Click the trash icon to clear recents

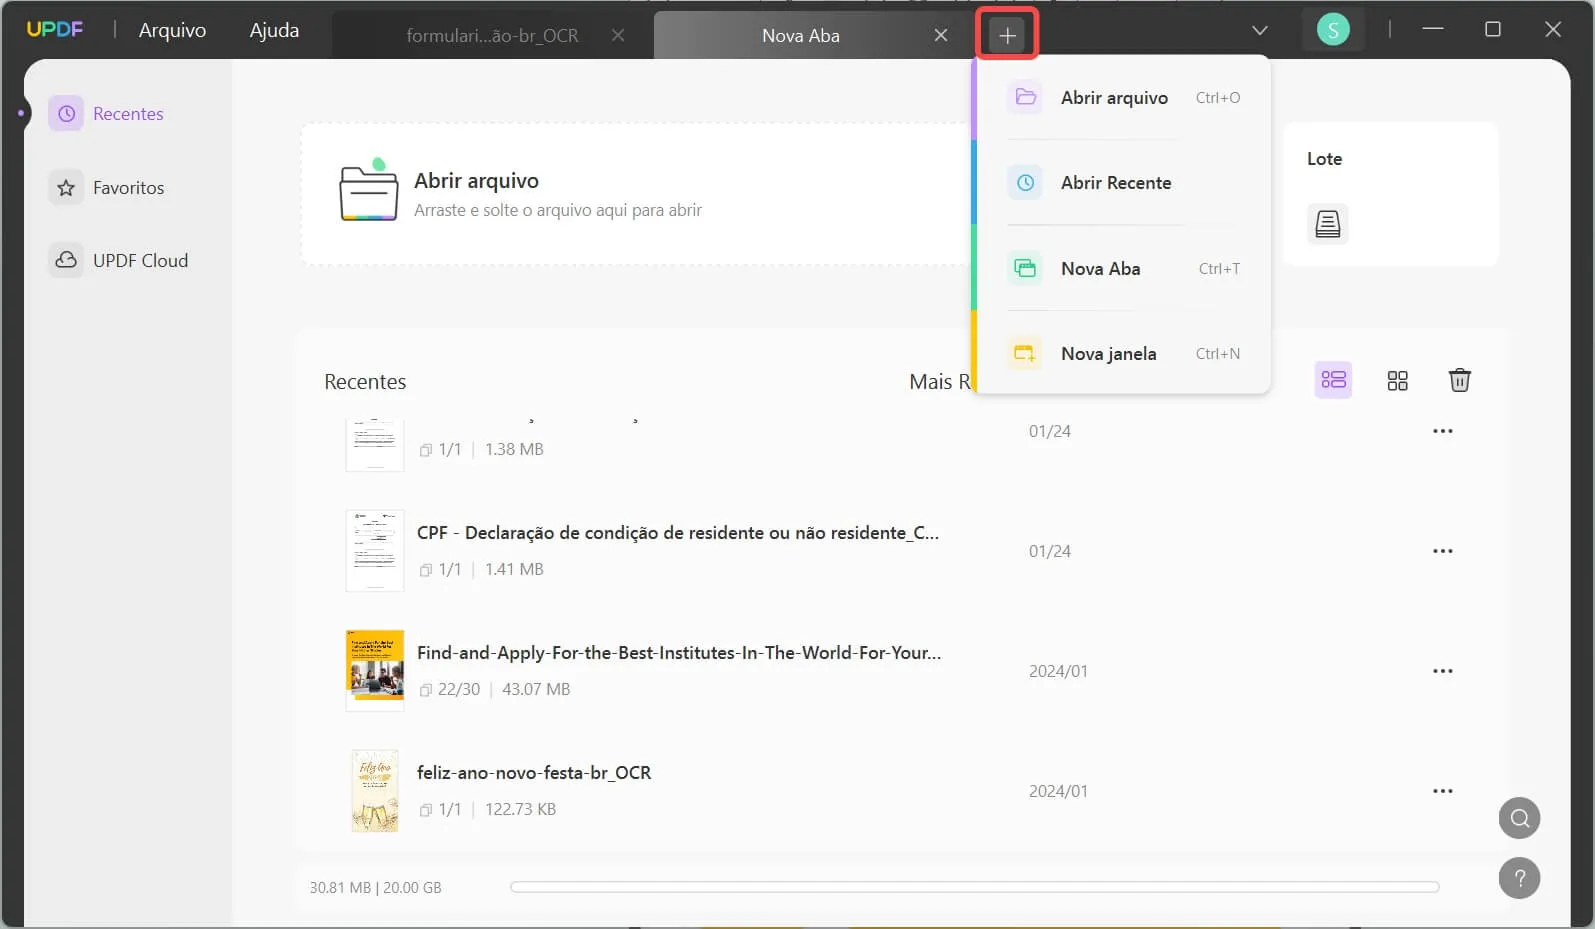(x=1459, y=380)
